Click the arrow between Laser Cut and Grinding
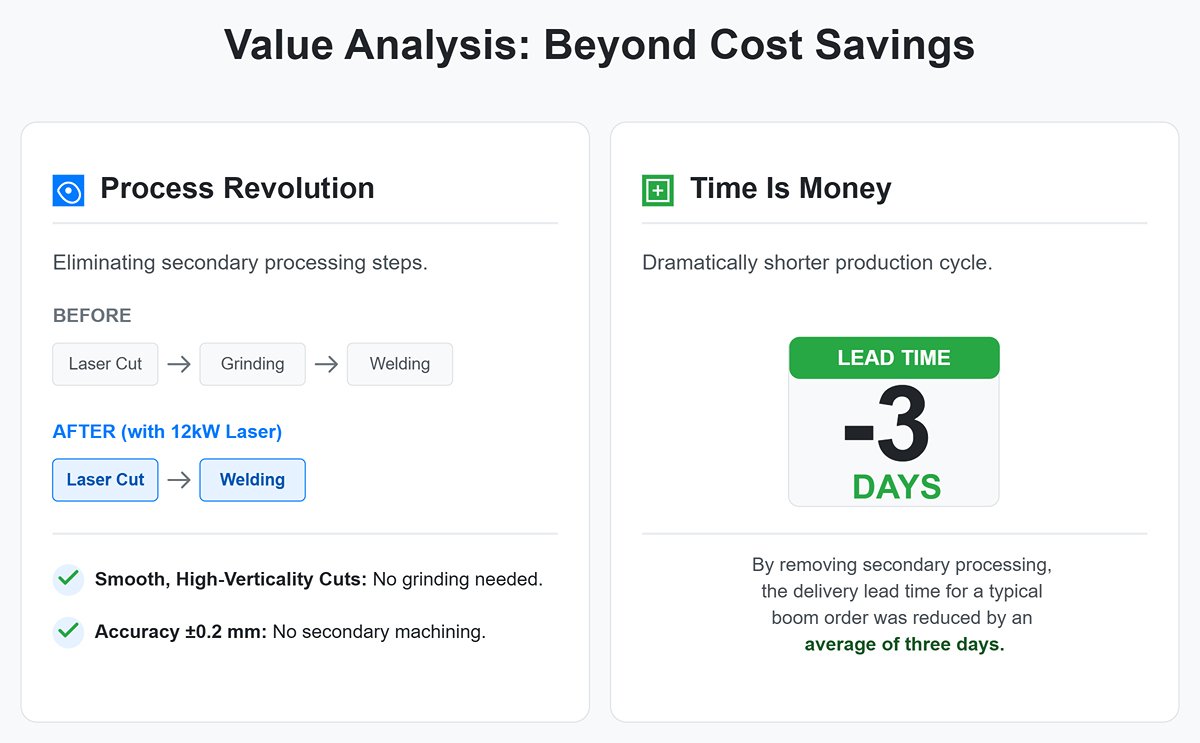The height and width of the screenshot is (743, 1200). tap(178, 364)
